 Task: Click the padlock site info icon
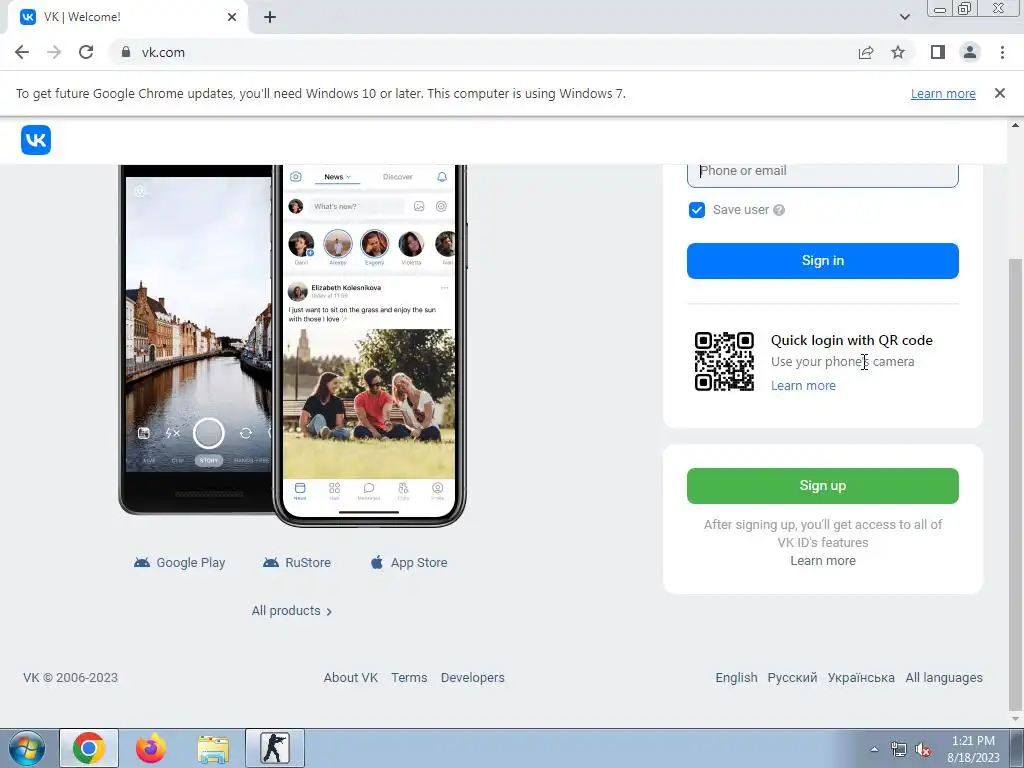click(126, 52)
